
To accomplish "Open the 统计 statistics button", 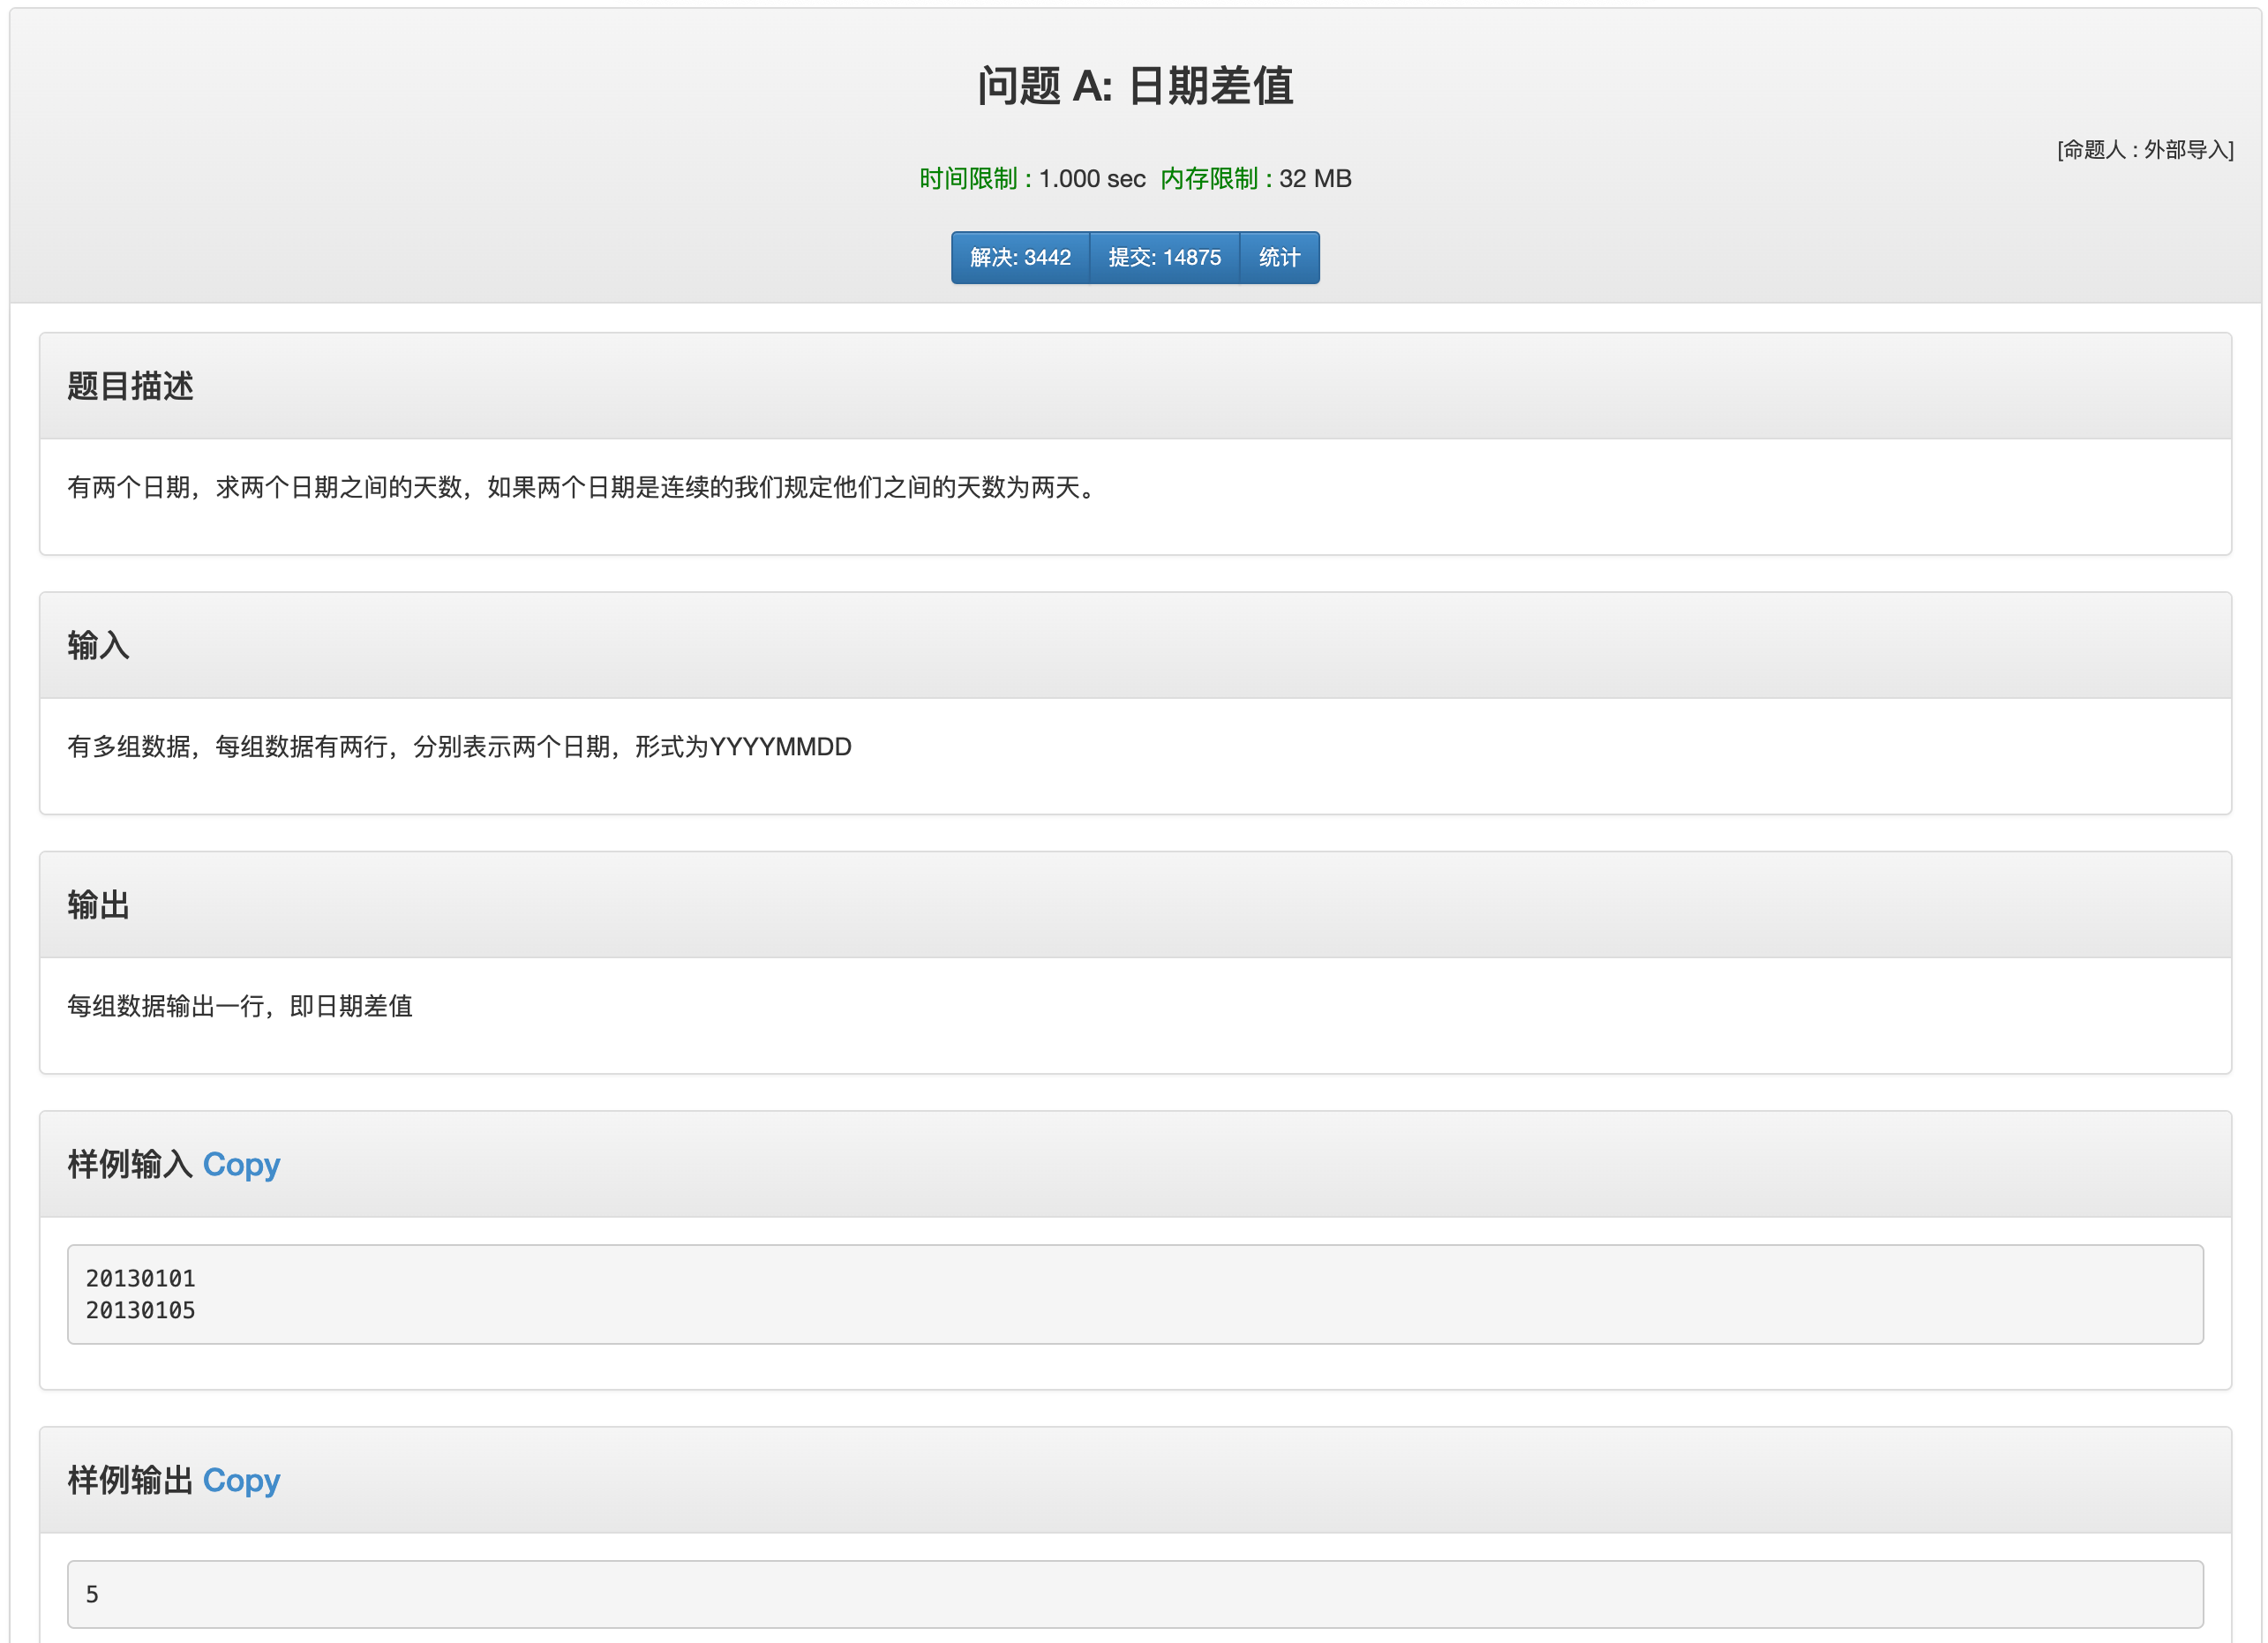I will point(1278,258).
